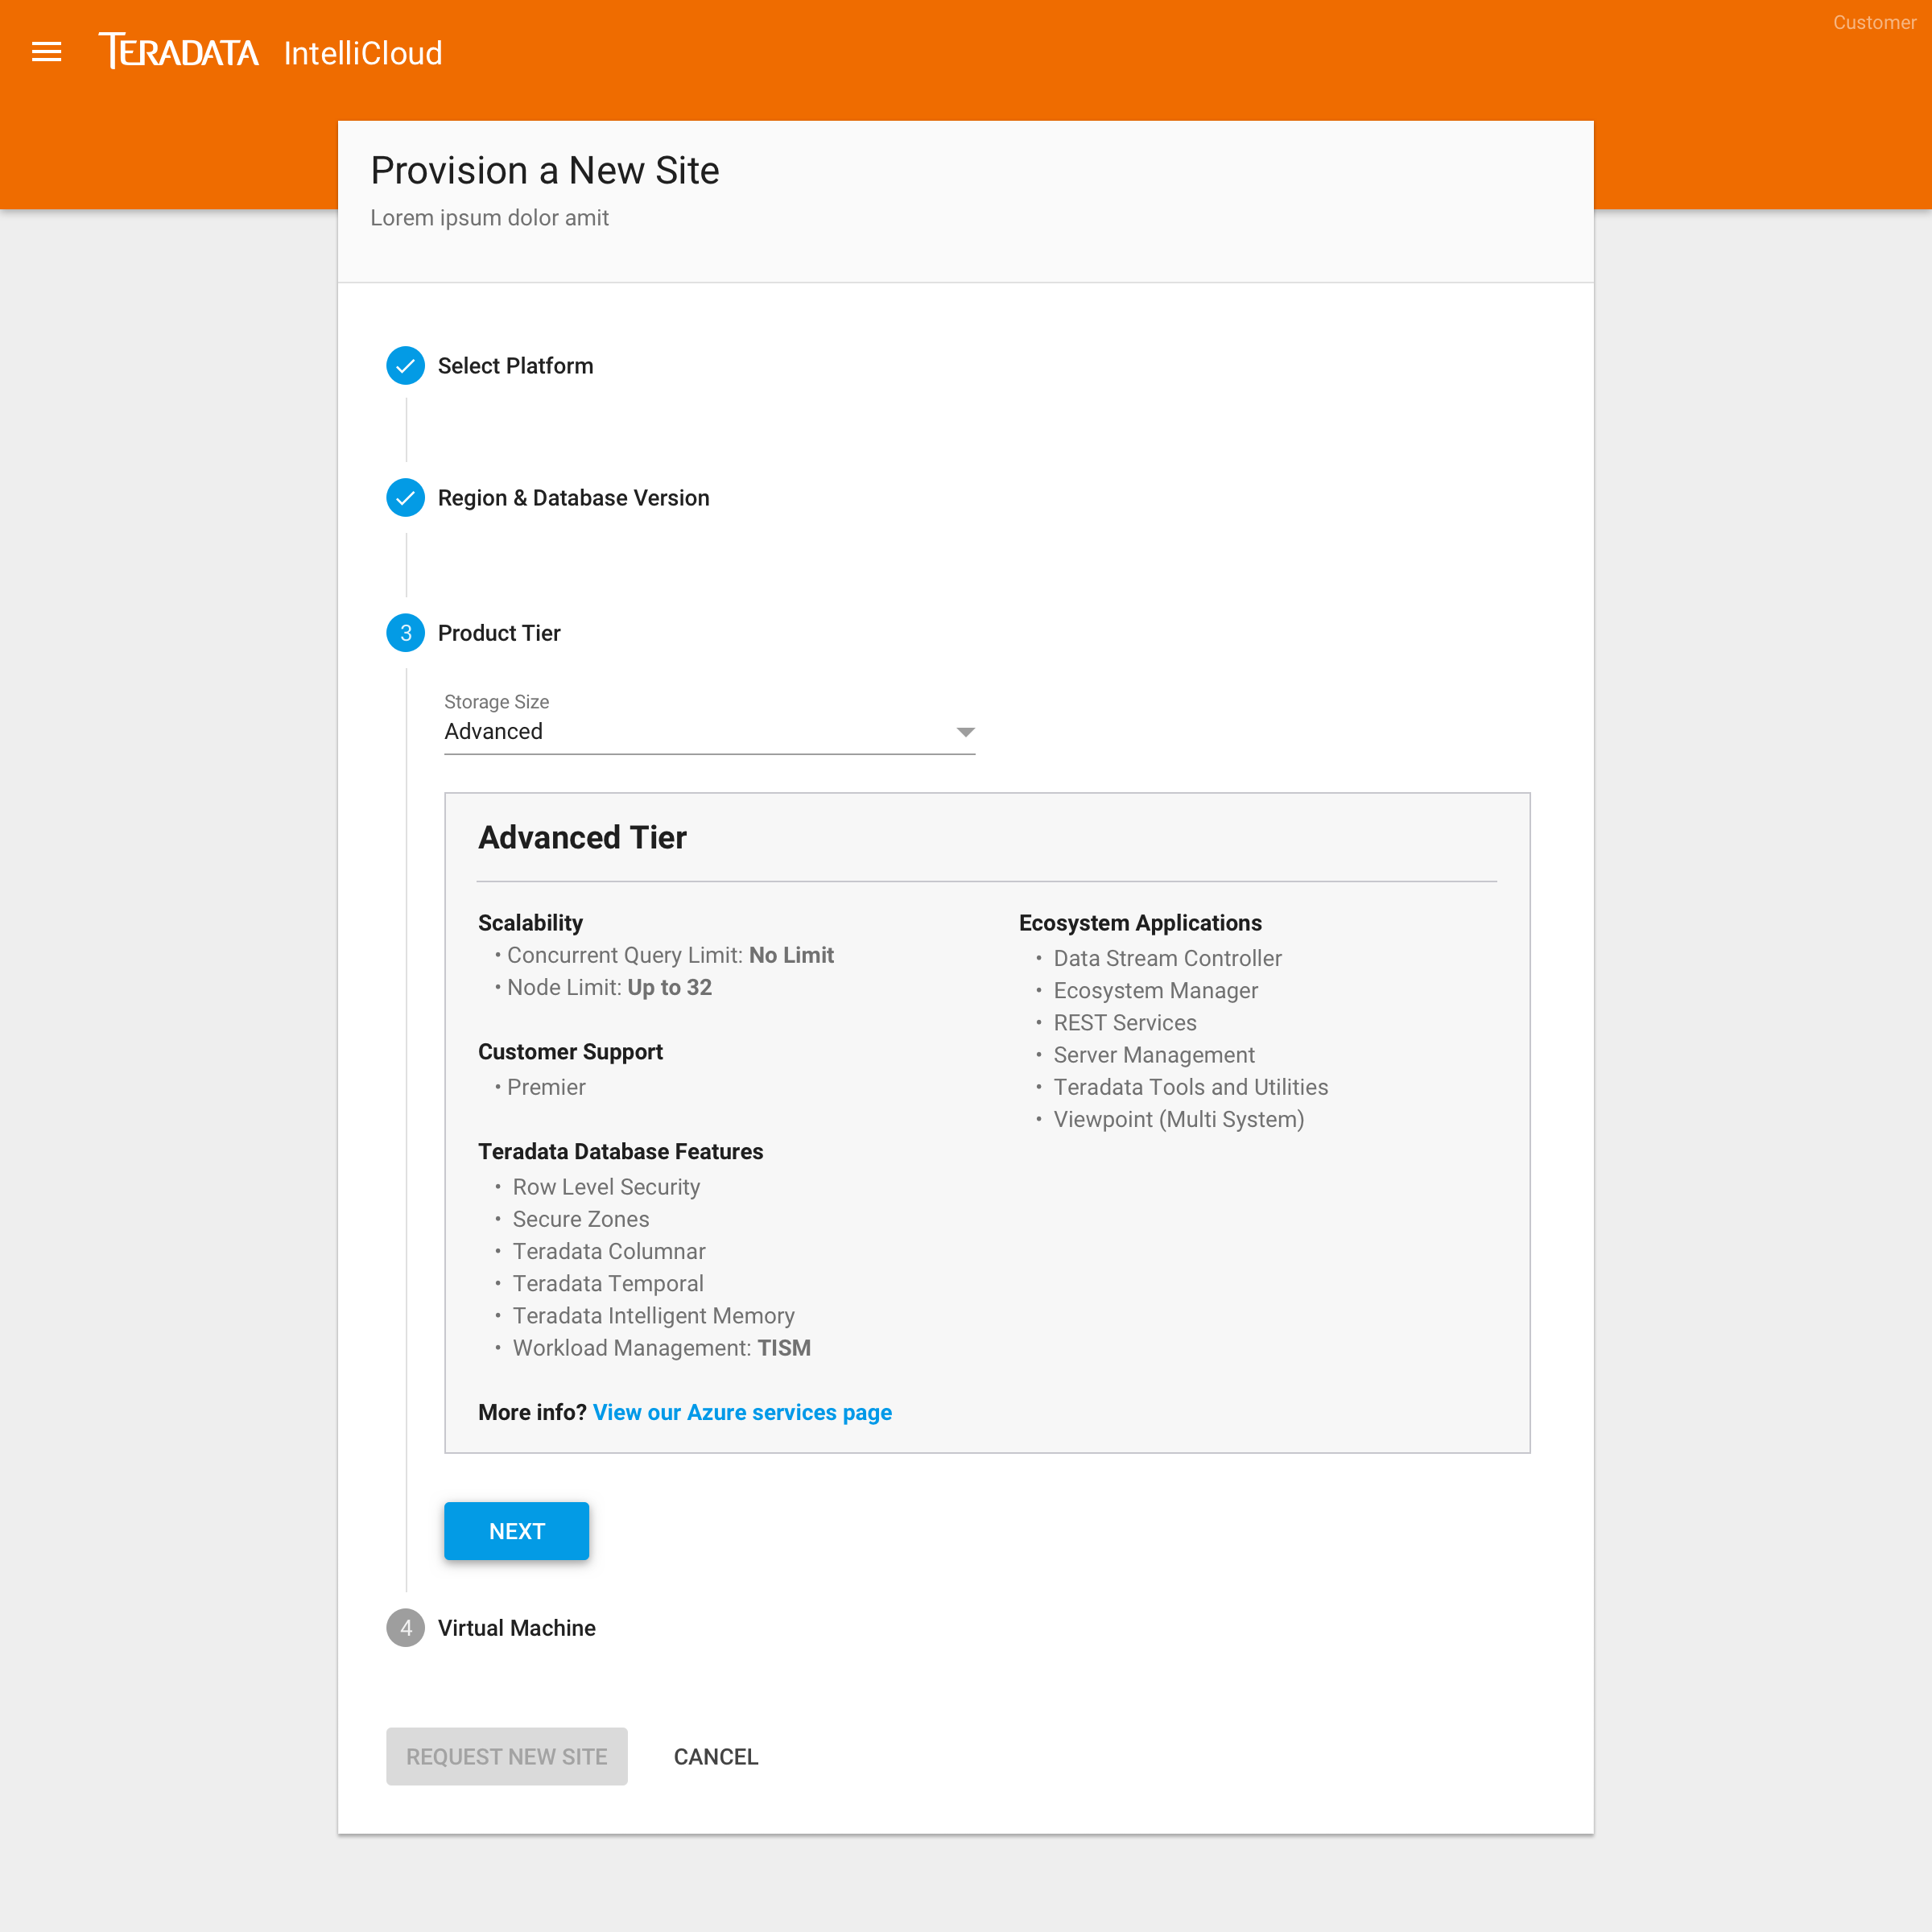Select the Product Tier step label
1932x1932 pixels.
(499, 633)
